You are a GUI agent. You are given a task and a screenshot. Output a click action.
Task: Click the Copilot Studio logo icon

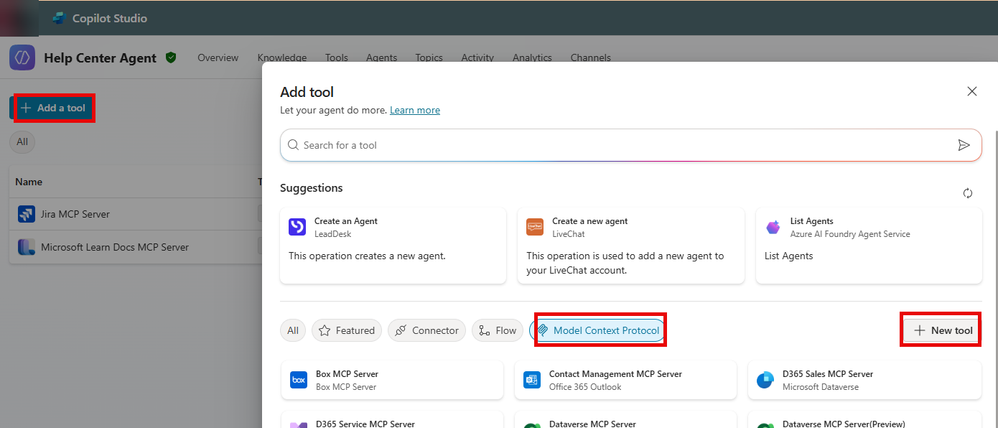(x=59, y=18)
